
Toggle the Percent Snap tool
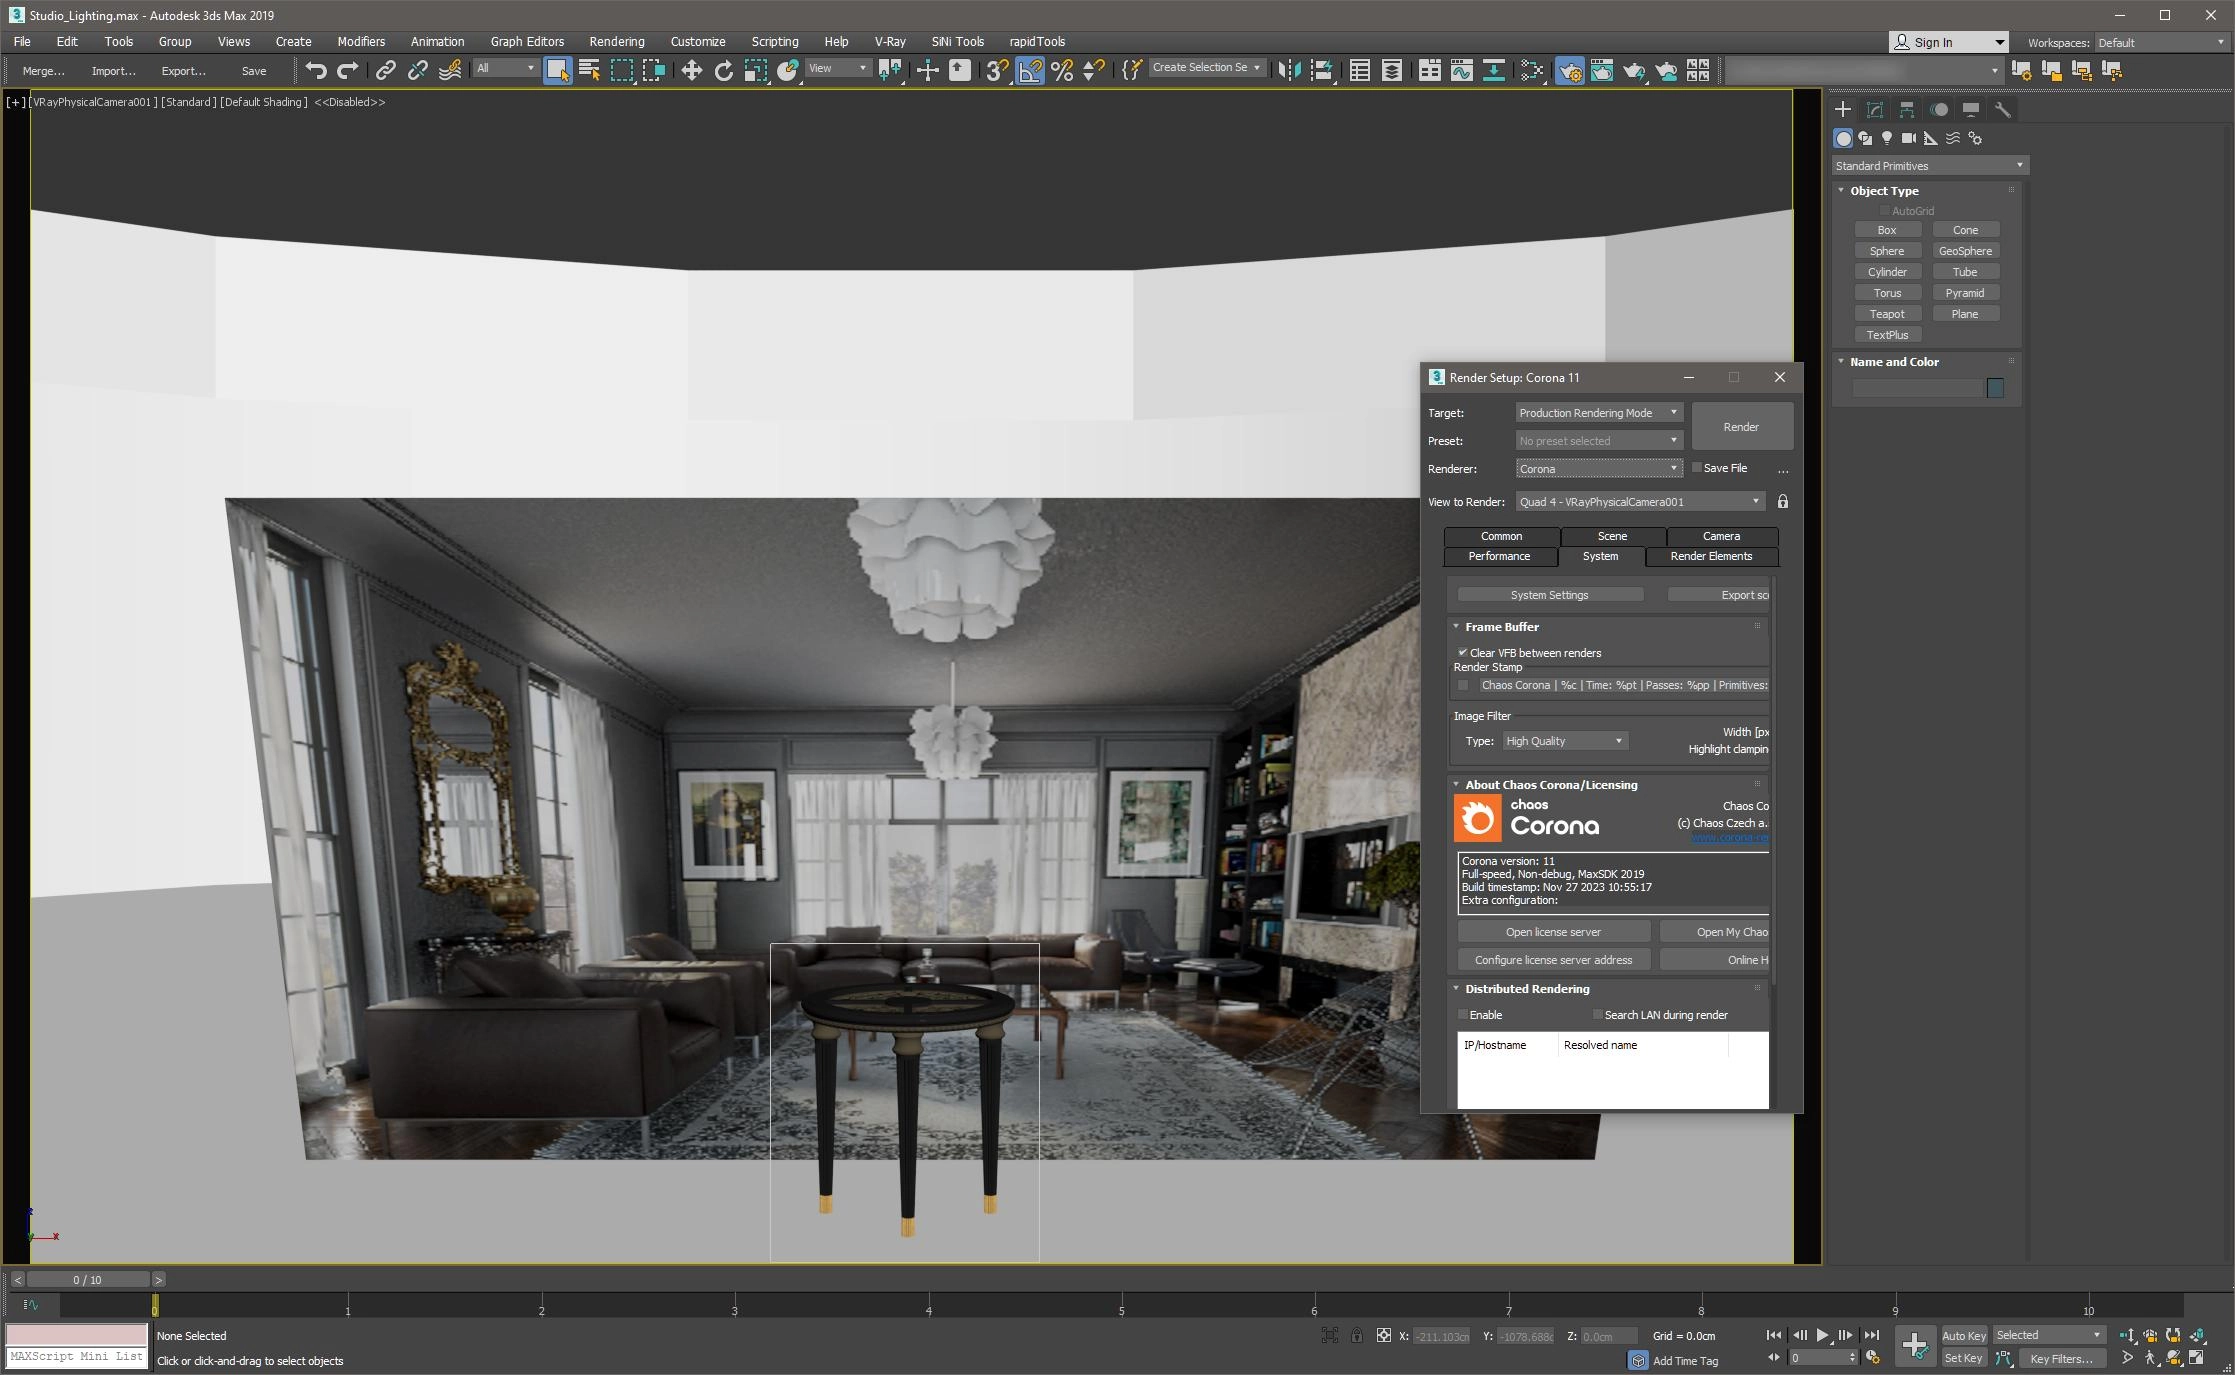[1062, 70]
